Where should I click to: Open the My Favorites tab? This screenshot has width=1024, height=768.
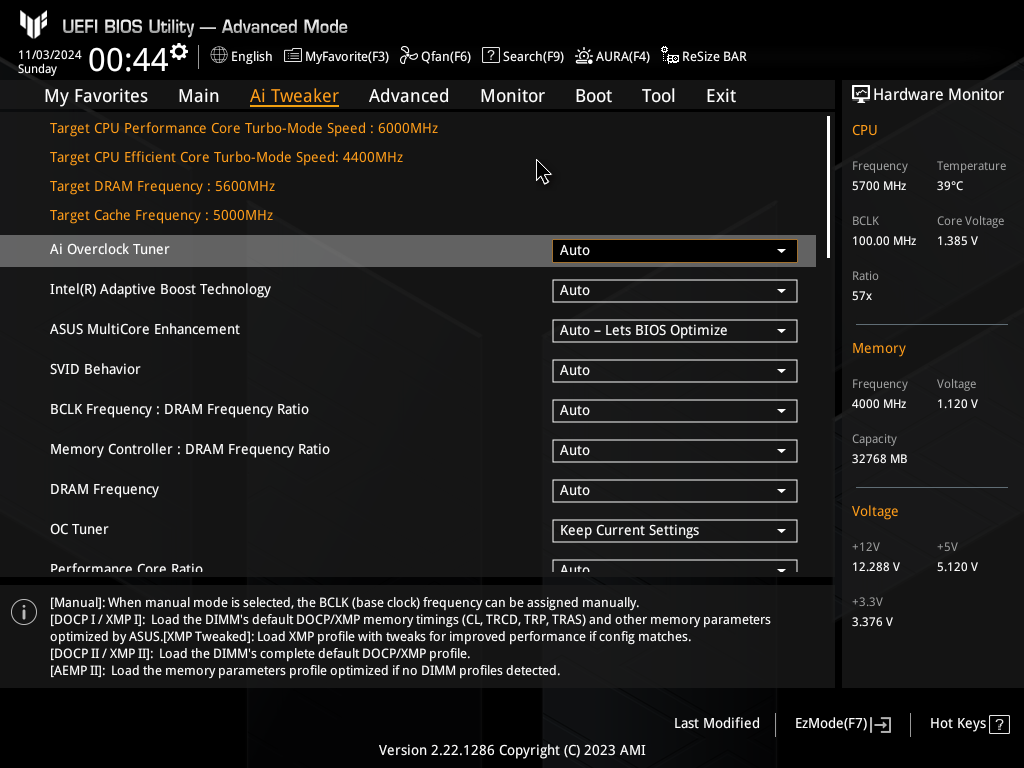[x=96, y=96]
